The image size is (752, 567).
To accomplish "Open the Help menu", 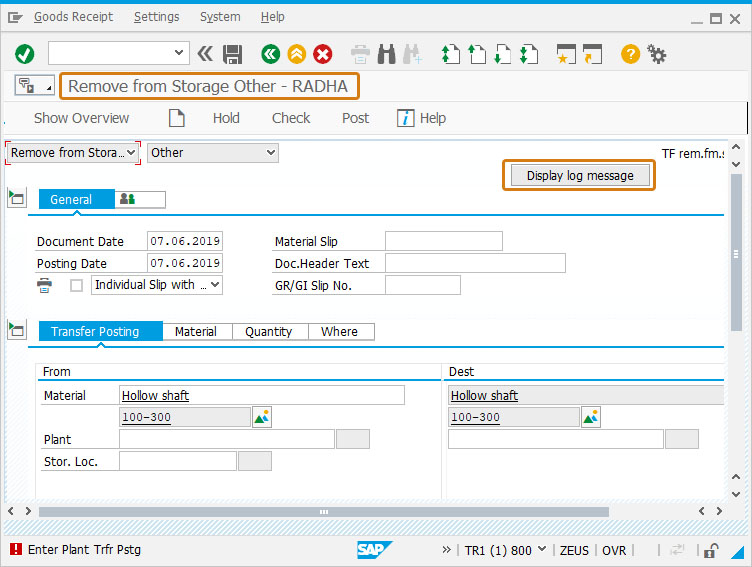I will coord(272,17).
